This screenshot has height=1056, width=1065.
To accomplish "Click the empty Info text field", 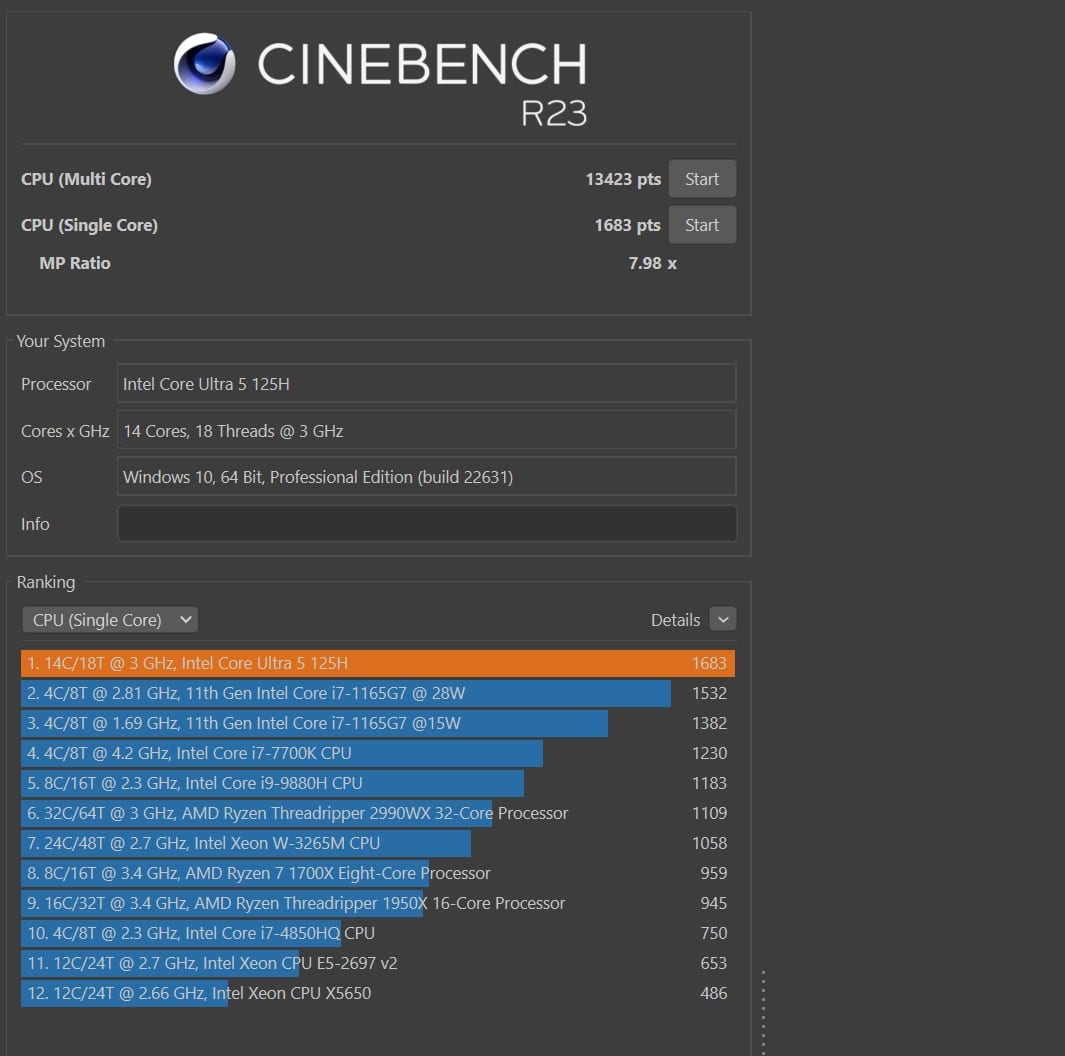I will coord(426,524).
